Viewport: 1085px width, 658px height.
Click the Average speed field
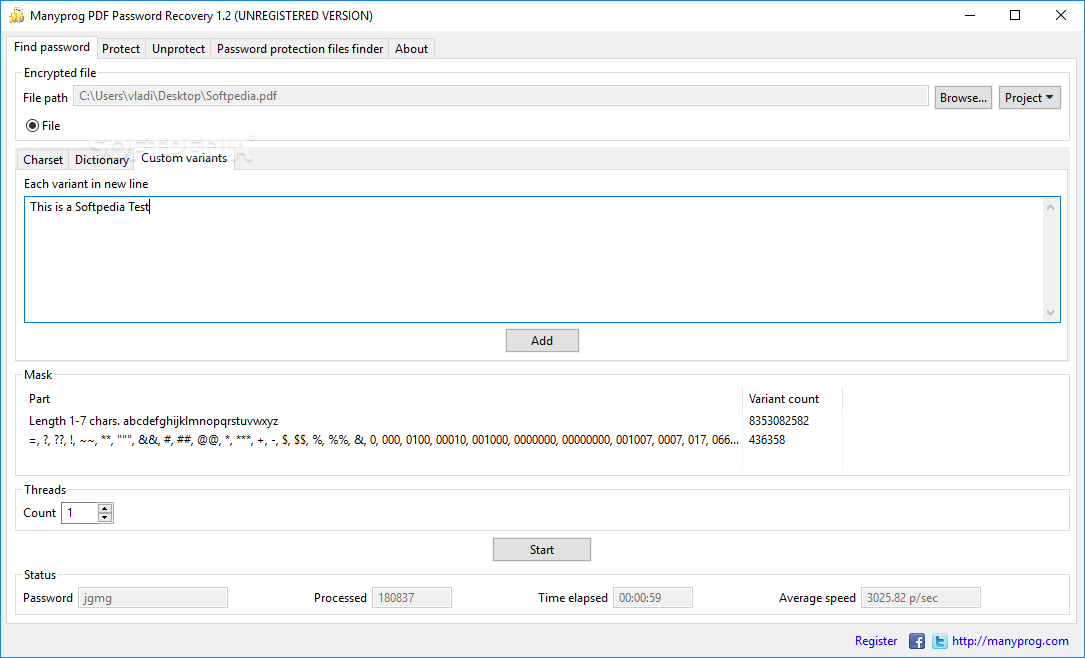[x=920, y=598]
